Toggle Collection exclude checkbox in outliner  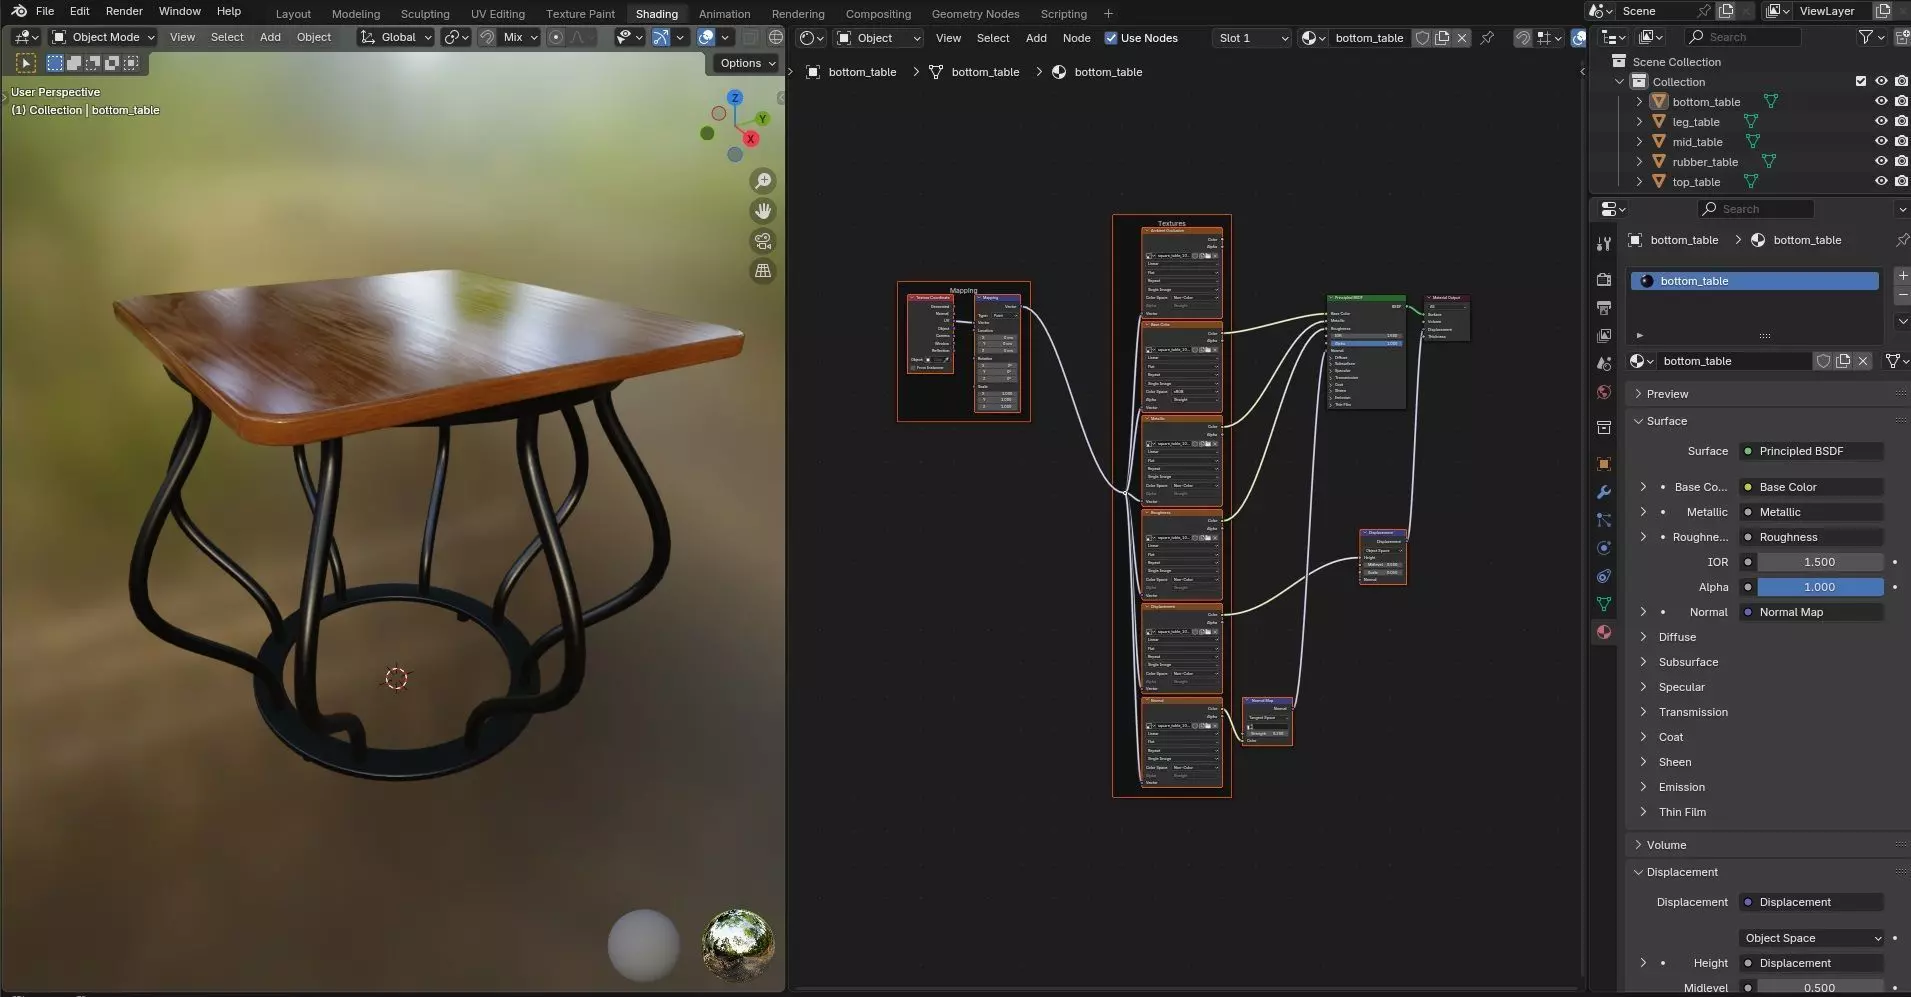(1861, 81)
